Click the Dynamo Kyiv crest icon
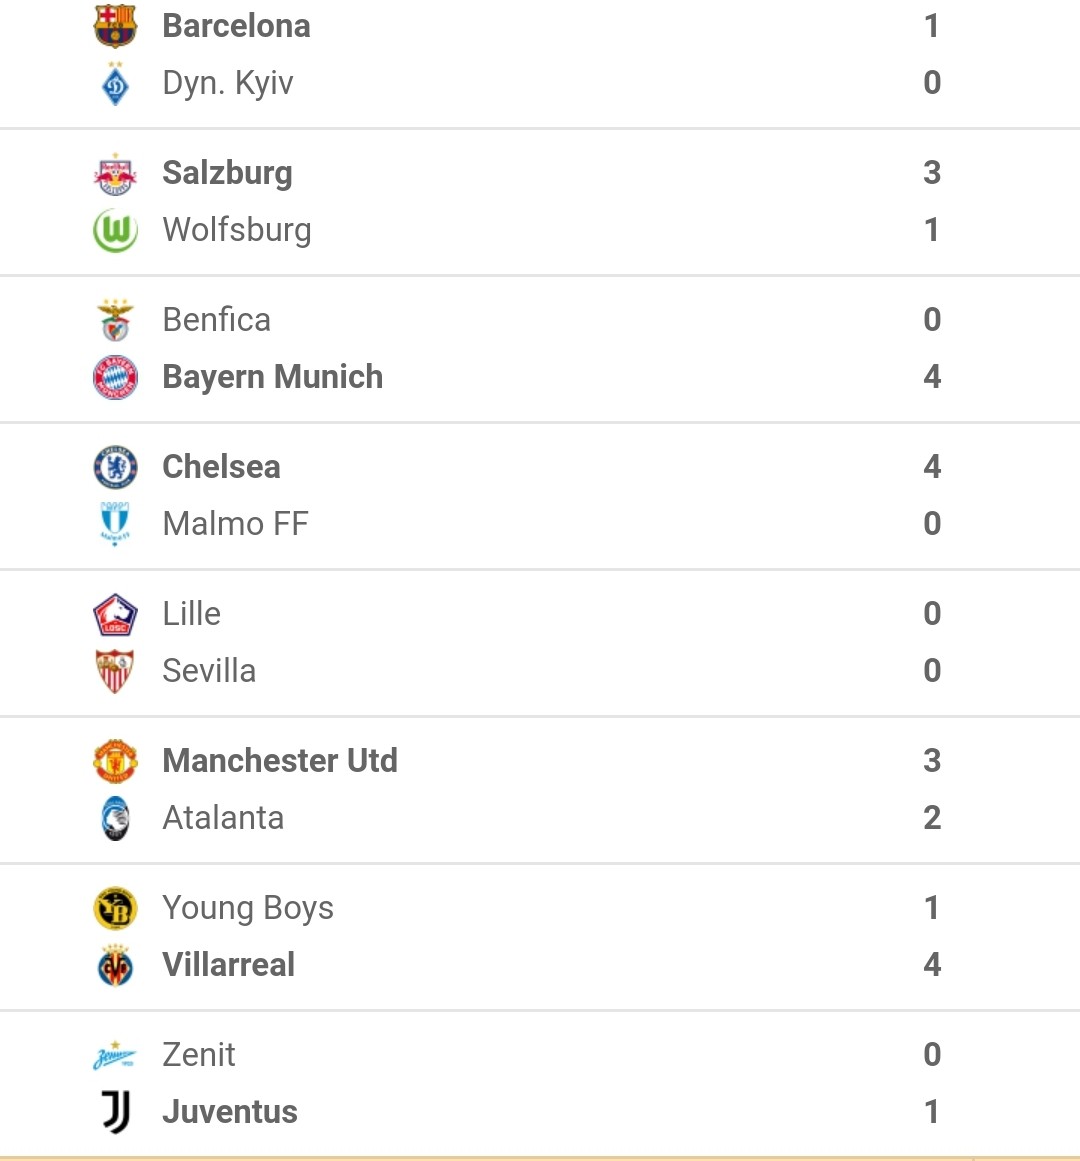 (115, 83)
